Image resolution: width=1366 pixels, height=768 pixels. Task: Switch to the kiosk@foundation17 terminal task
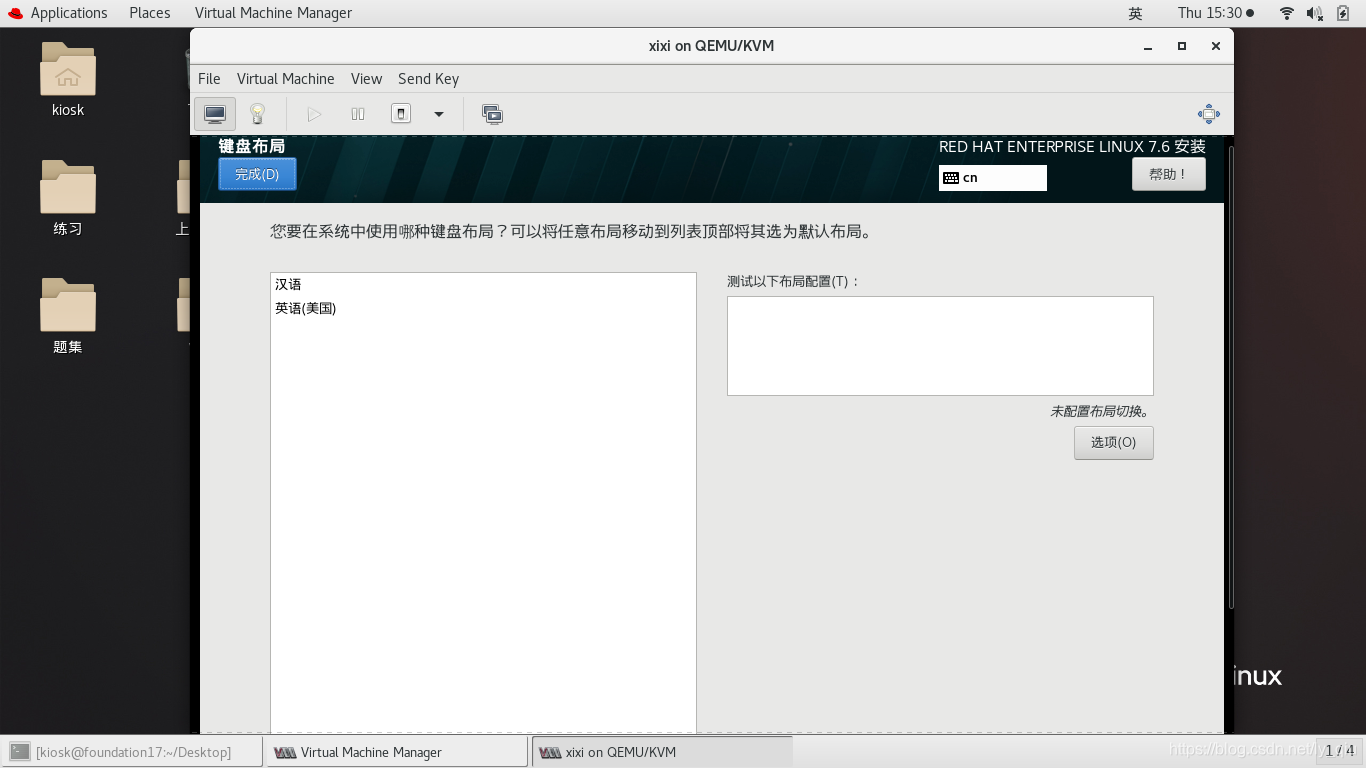(131, 752)
